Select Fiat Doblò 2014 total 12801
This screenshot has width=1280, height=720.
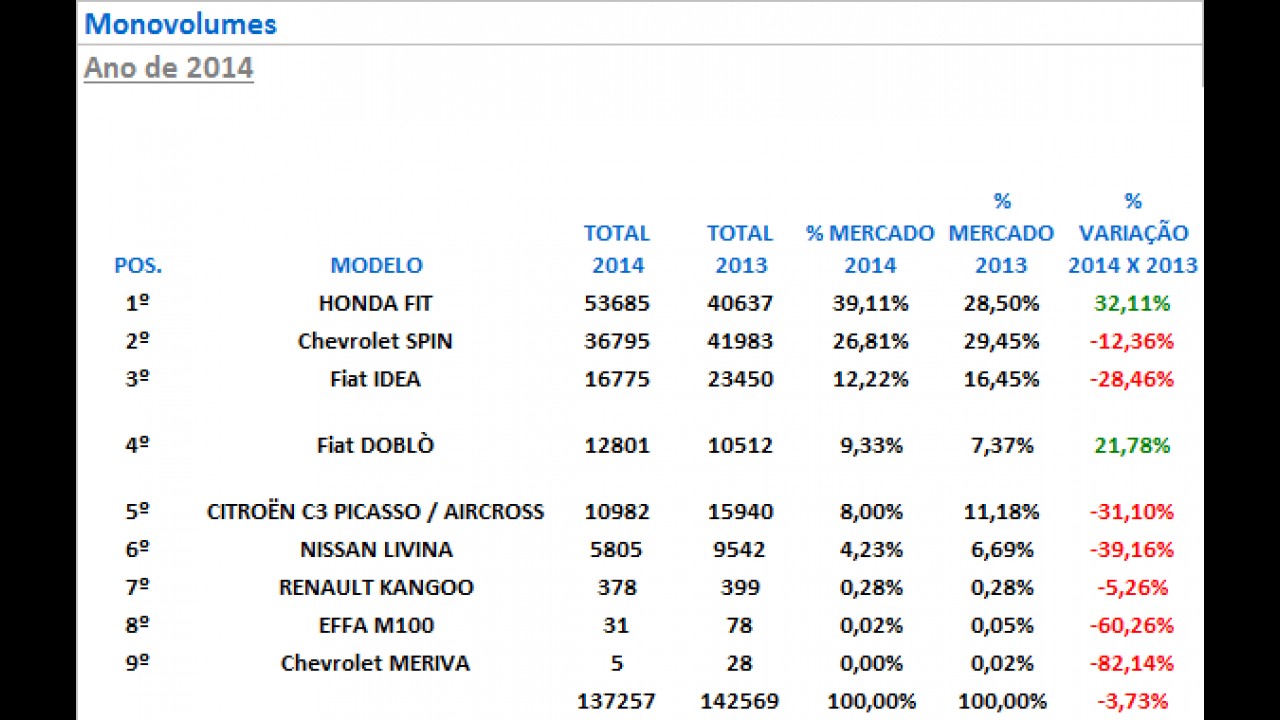tap(617, 445)
